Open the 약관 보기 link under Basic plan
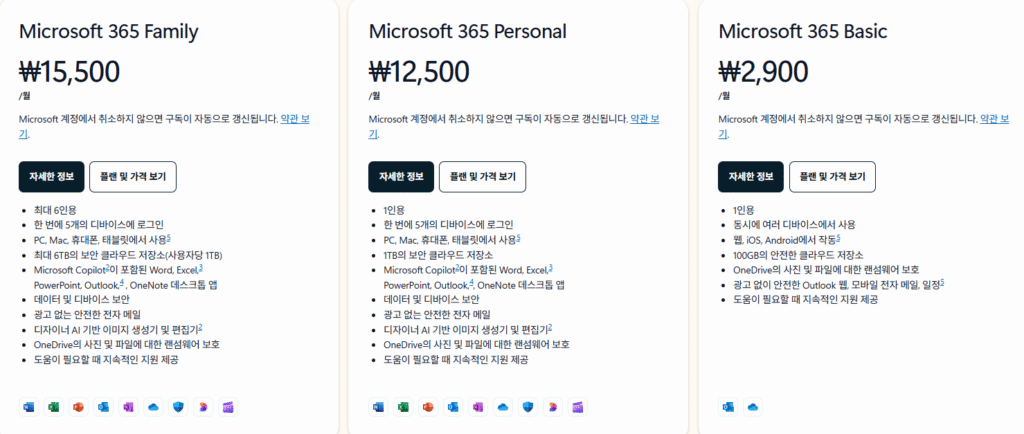 pos(994,119)
